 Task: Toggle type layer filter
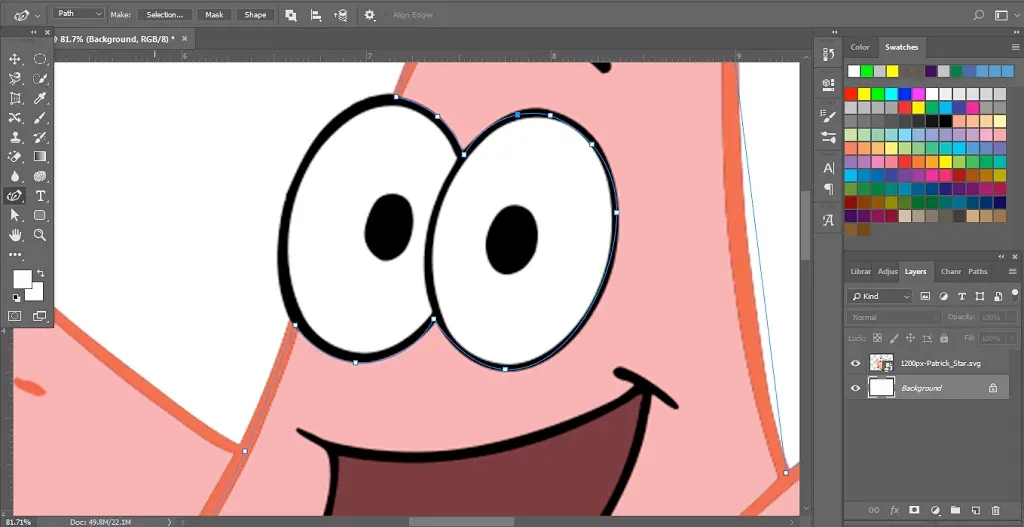(961, 296)
